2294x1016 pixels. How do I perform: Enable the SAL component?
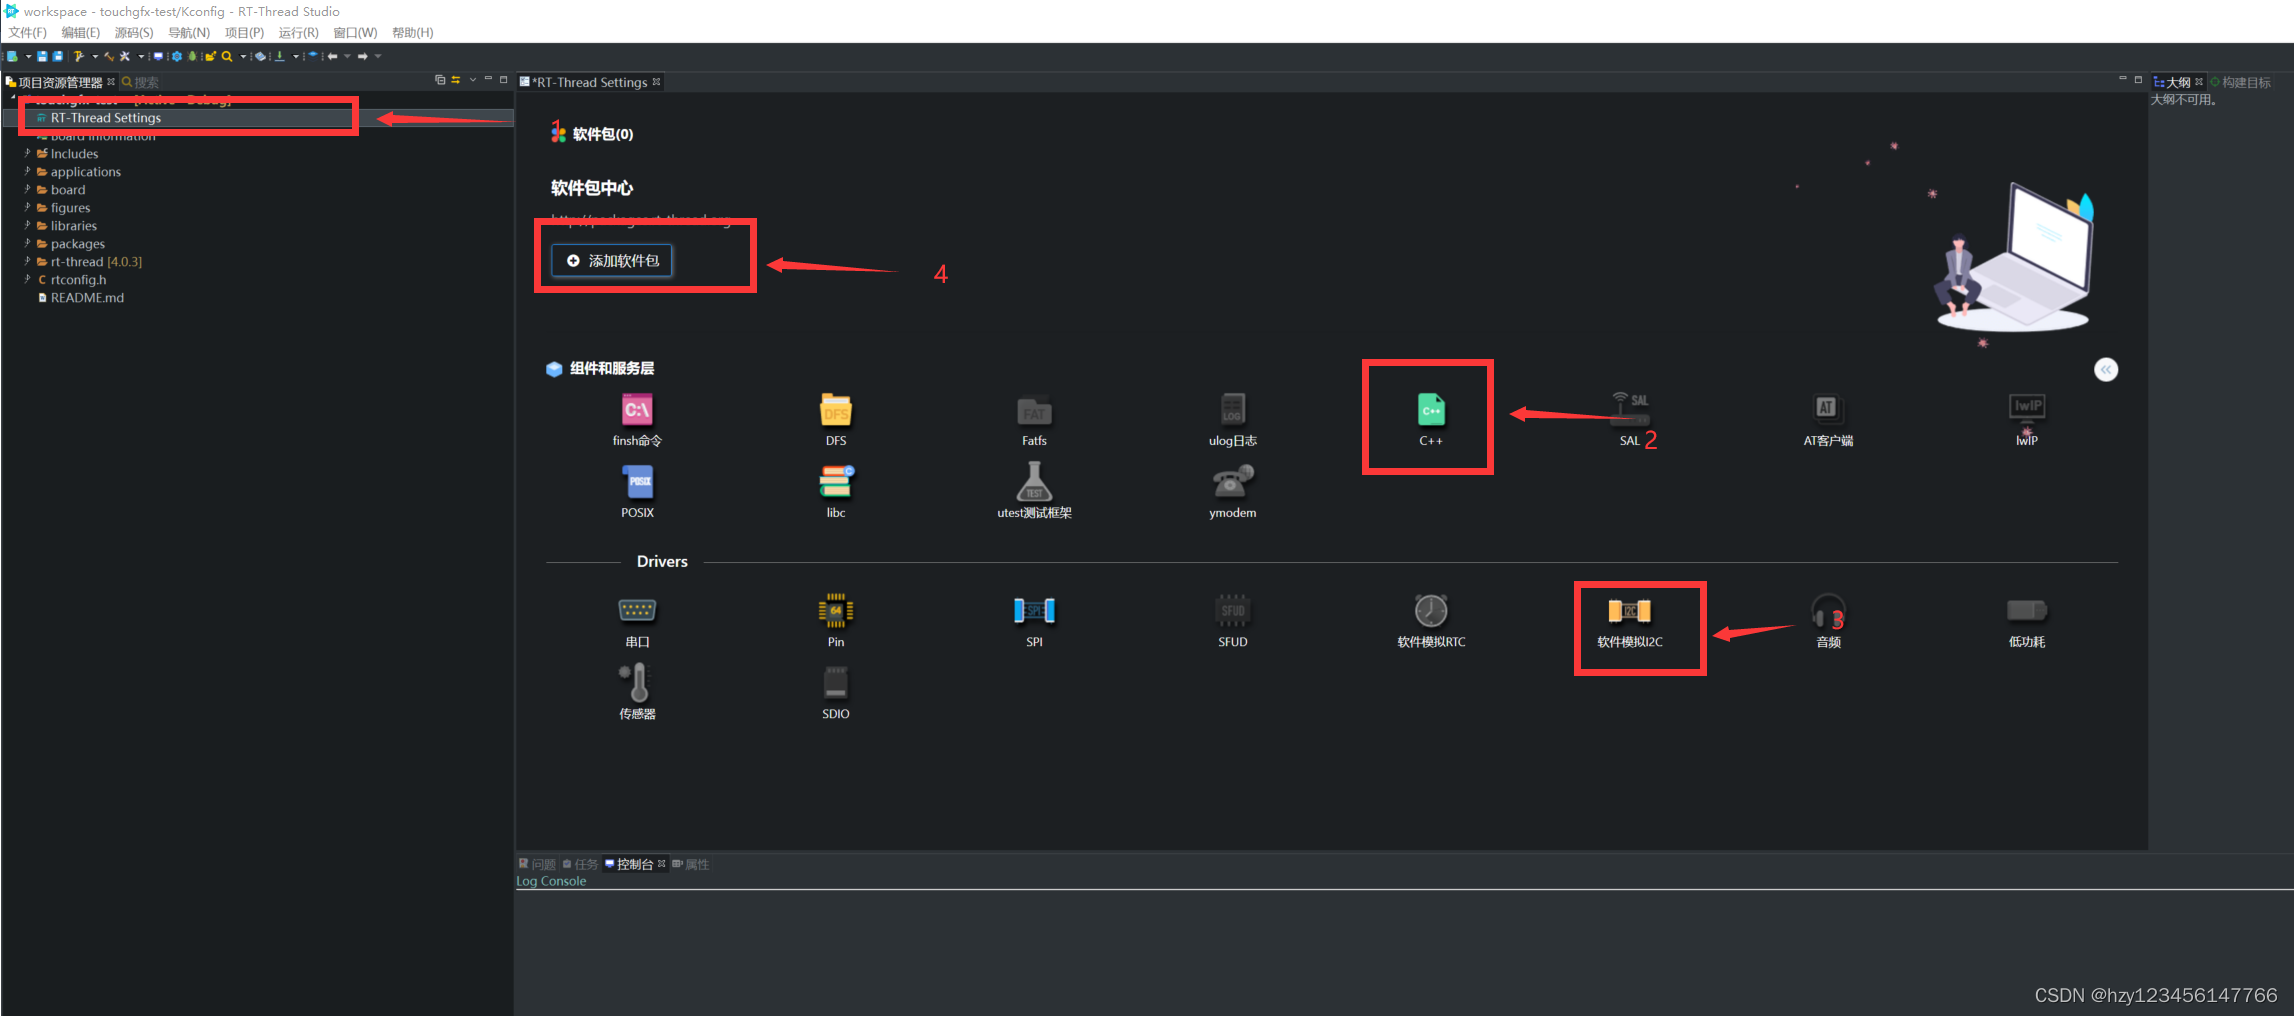pyautogui.click(x=1630, y=410)
